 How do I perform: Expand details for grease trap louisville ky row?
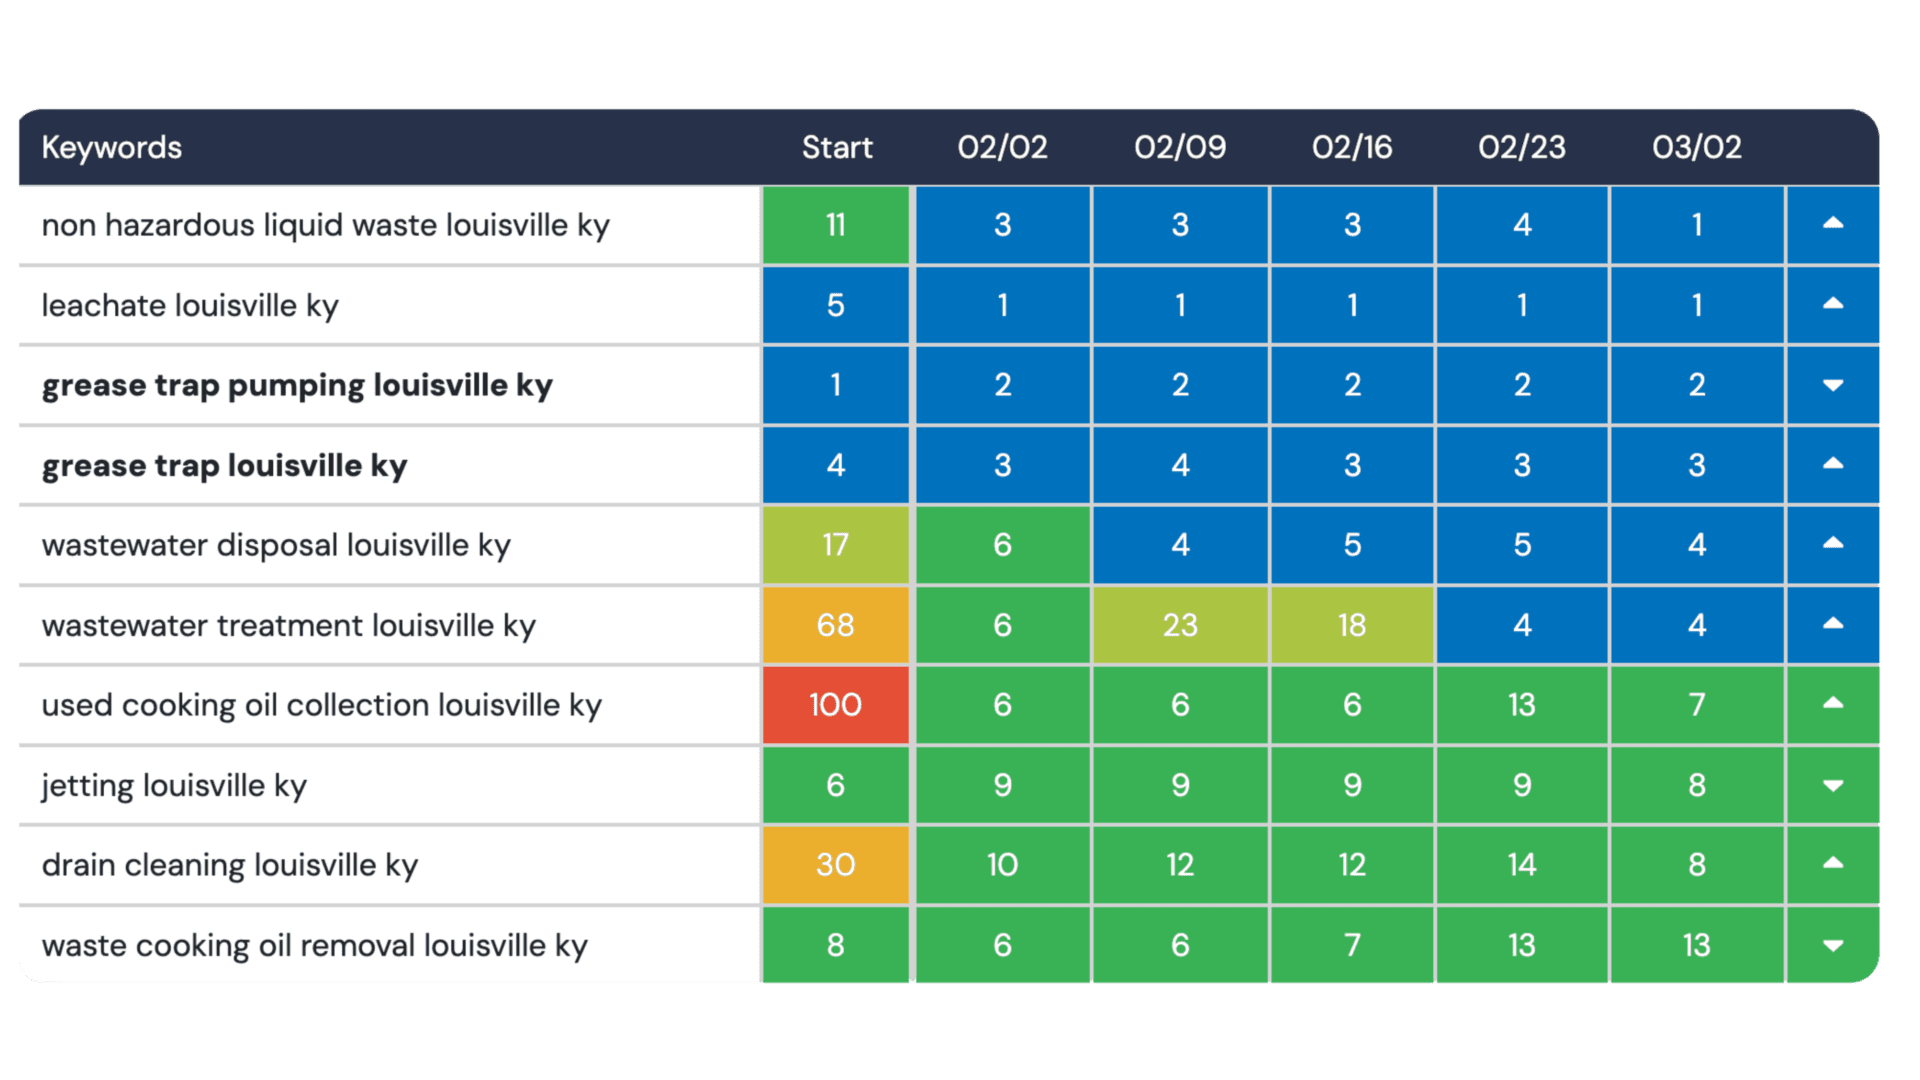1833,465
